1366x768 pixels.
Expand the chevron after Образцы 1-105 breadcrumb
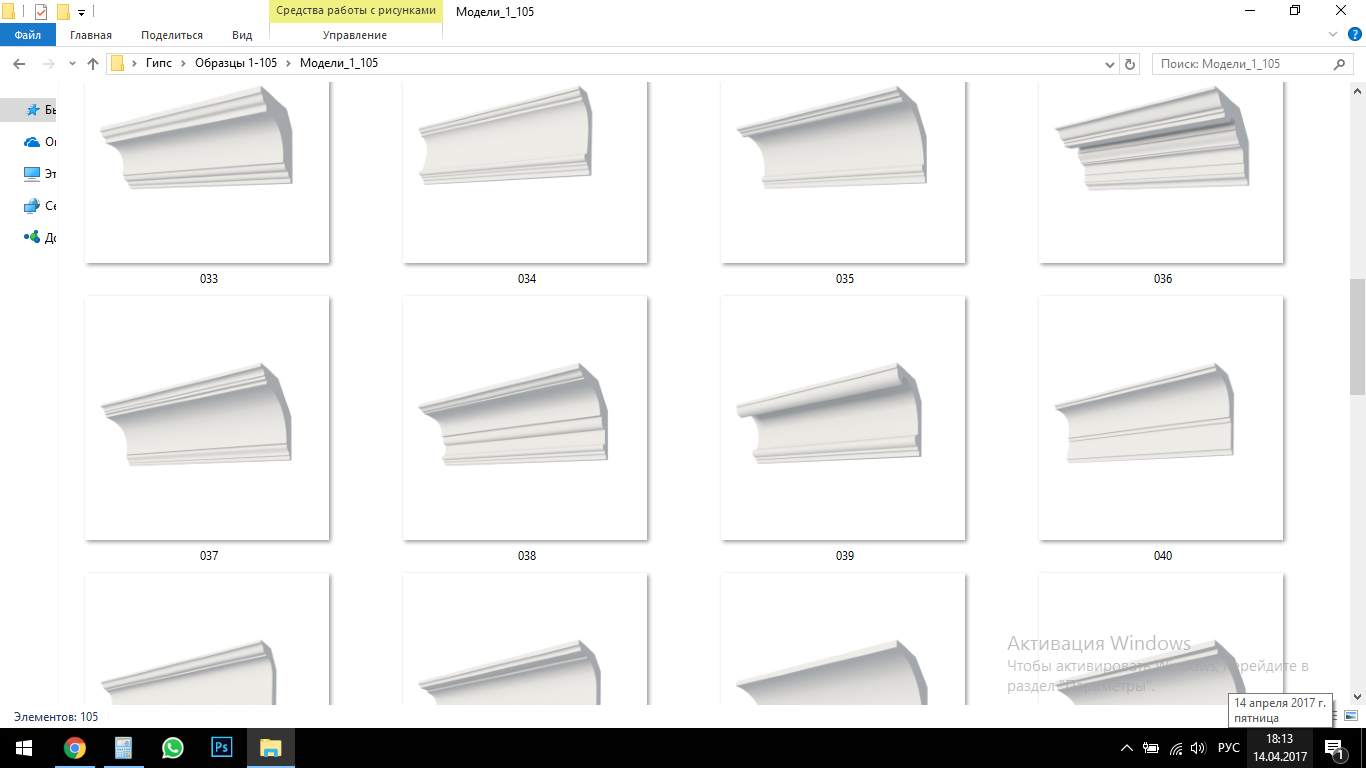click(288, 63)
